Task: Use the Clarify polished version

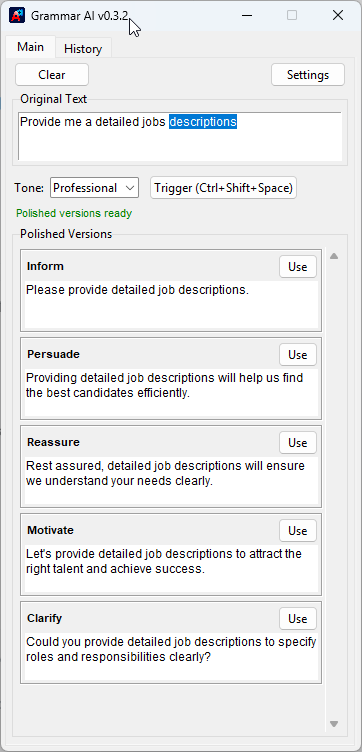Action: pos(298,619)
